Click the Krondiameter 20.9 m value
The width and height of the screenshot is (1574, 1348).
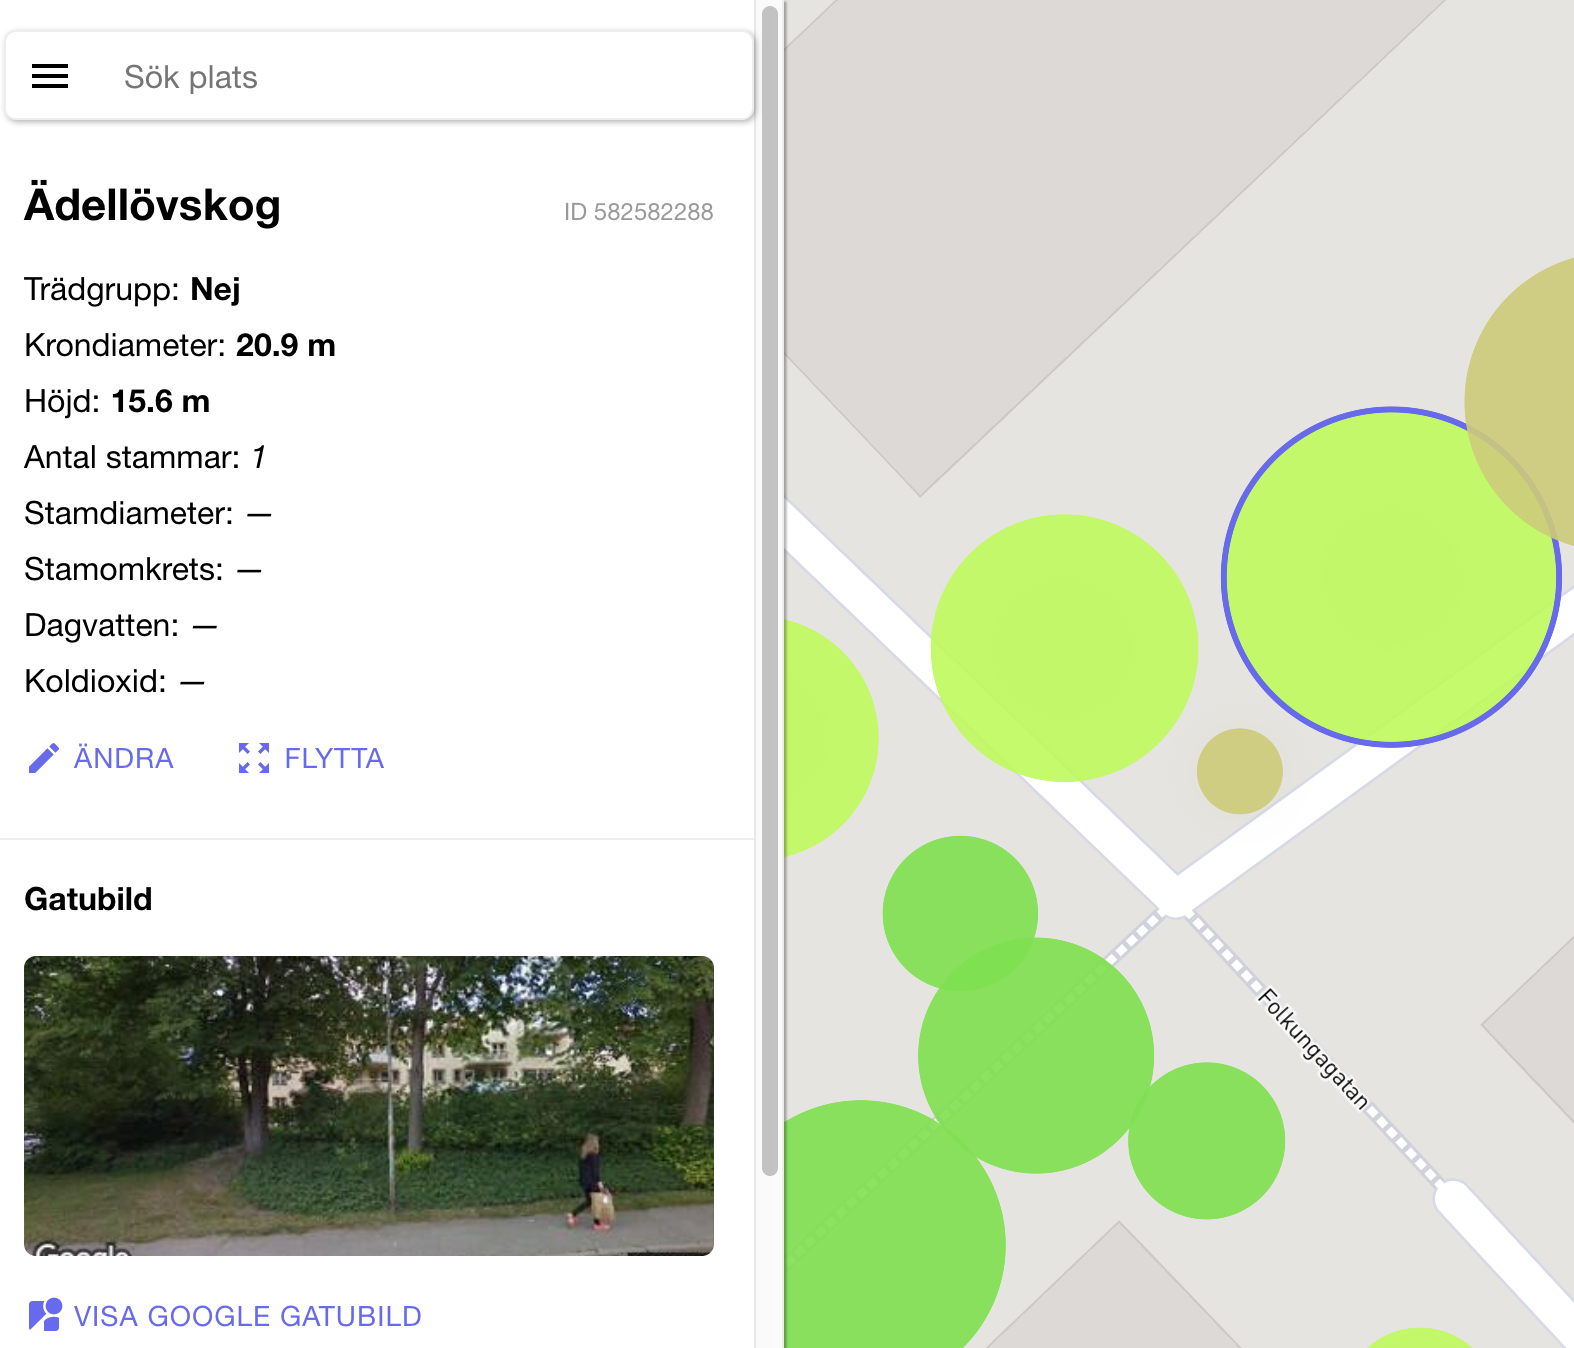285,345
